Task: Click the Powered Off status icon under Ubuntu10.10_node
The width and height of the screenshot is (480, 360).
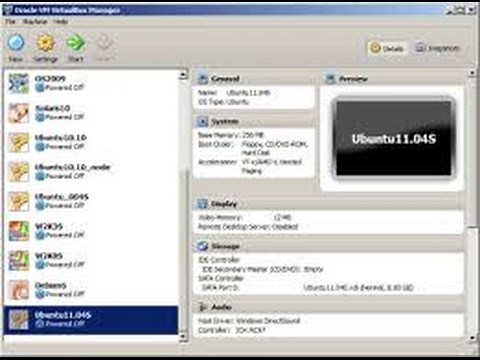Action: 40,176
